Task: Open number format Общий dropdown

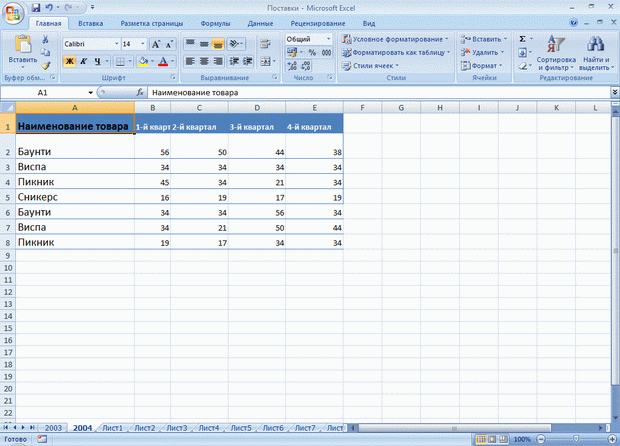Action: (328, 39)
